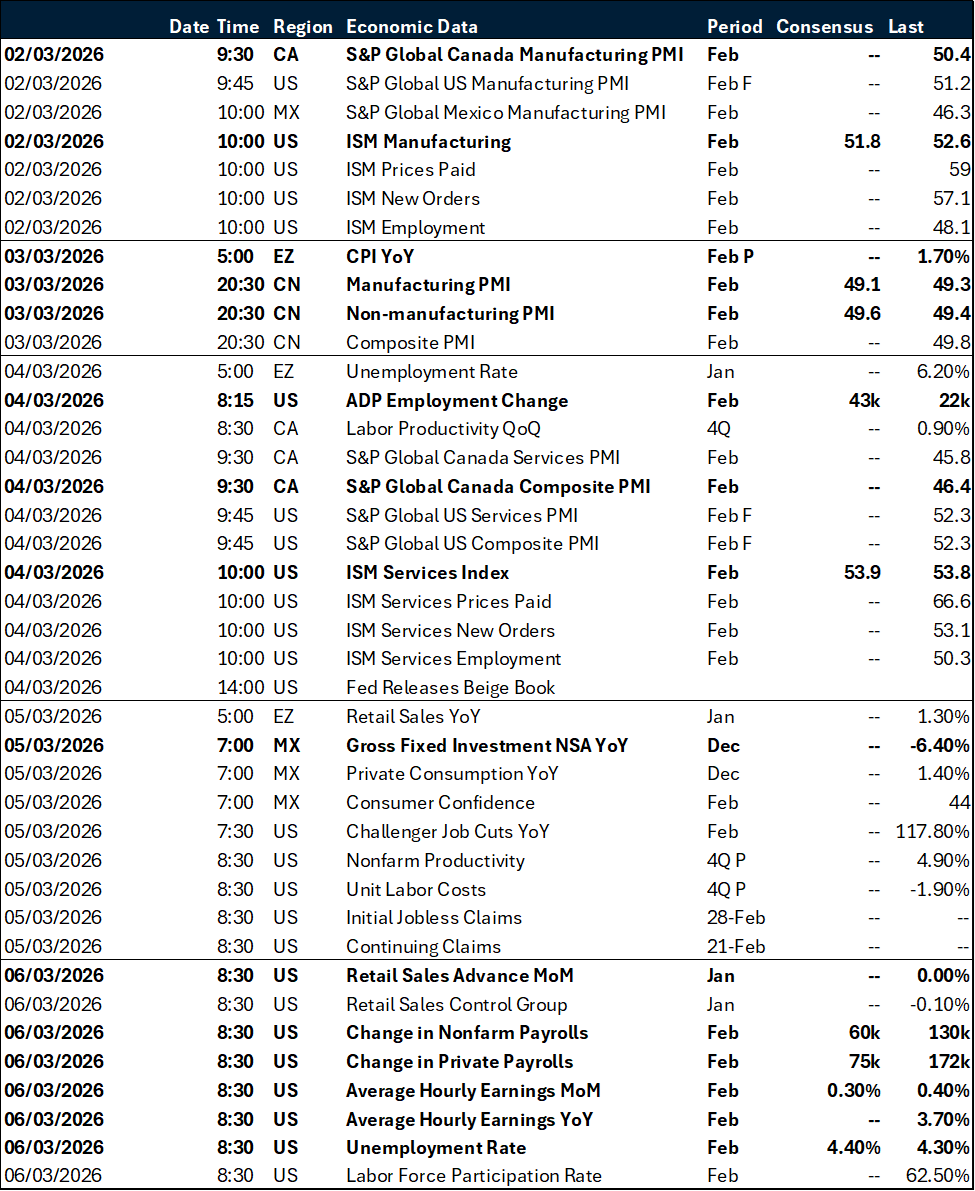This screenshot has width=975, height=1191.
Task: Click the Consensus column header
Action: point(824,26)
